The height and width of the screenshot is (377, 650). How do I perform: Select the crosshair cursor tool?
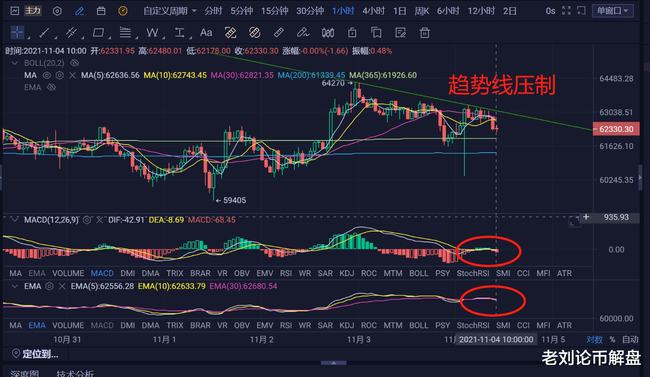(17, 32)
